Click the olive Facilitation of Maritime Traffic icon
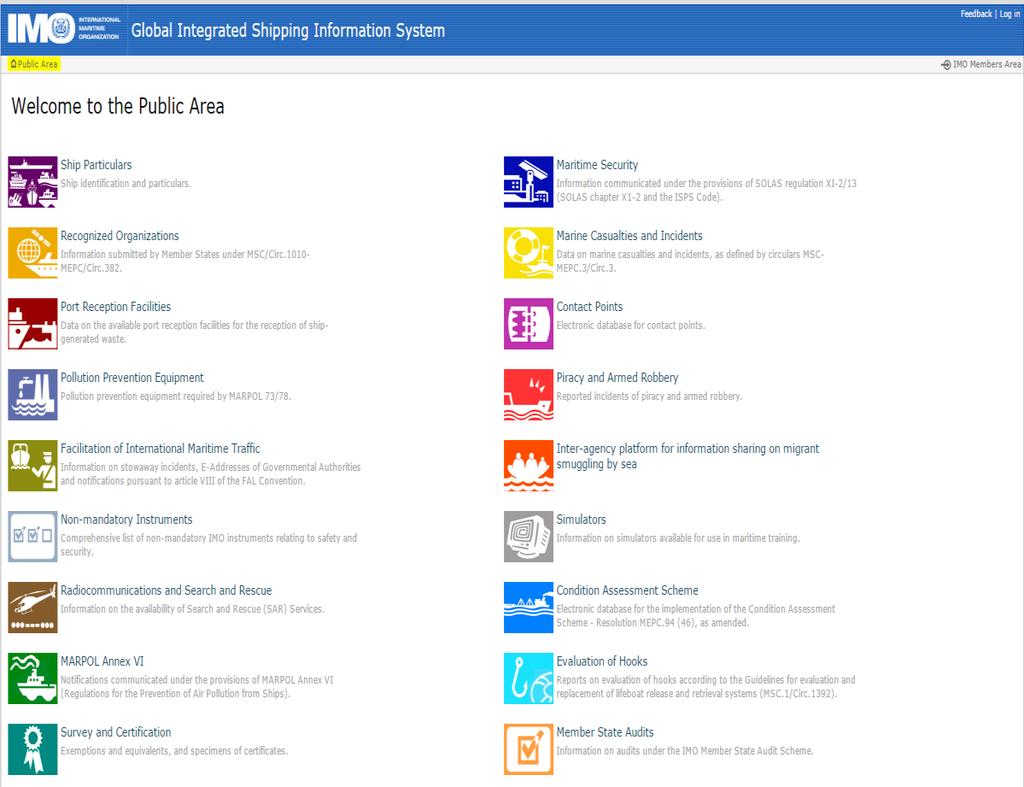 coord(33,466)
